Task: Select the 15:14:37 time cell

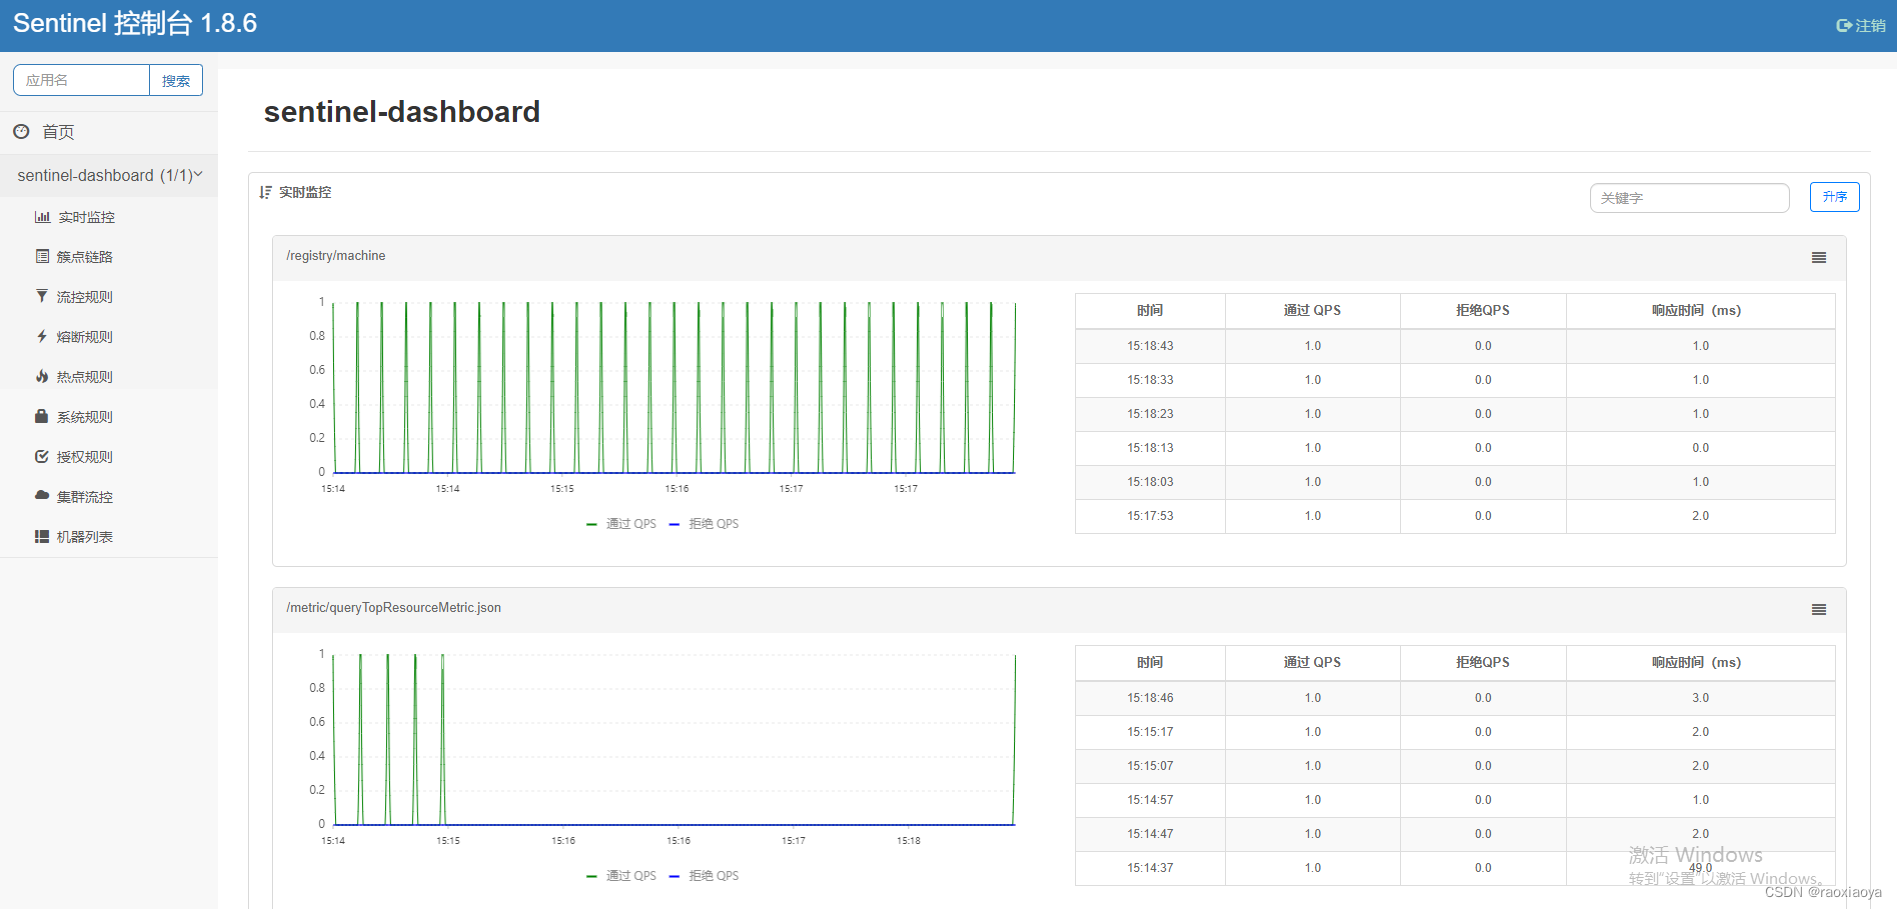Action: [x=1150, y=868]
